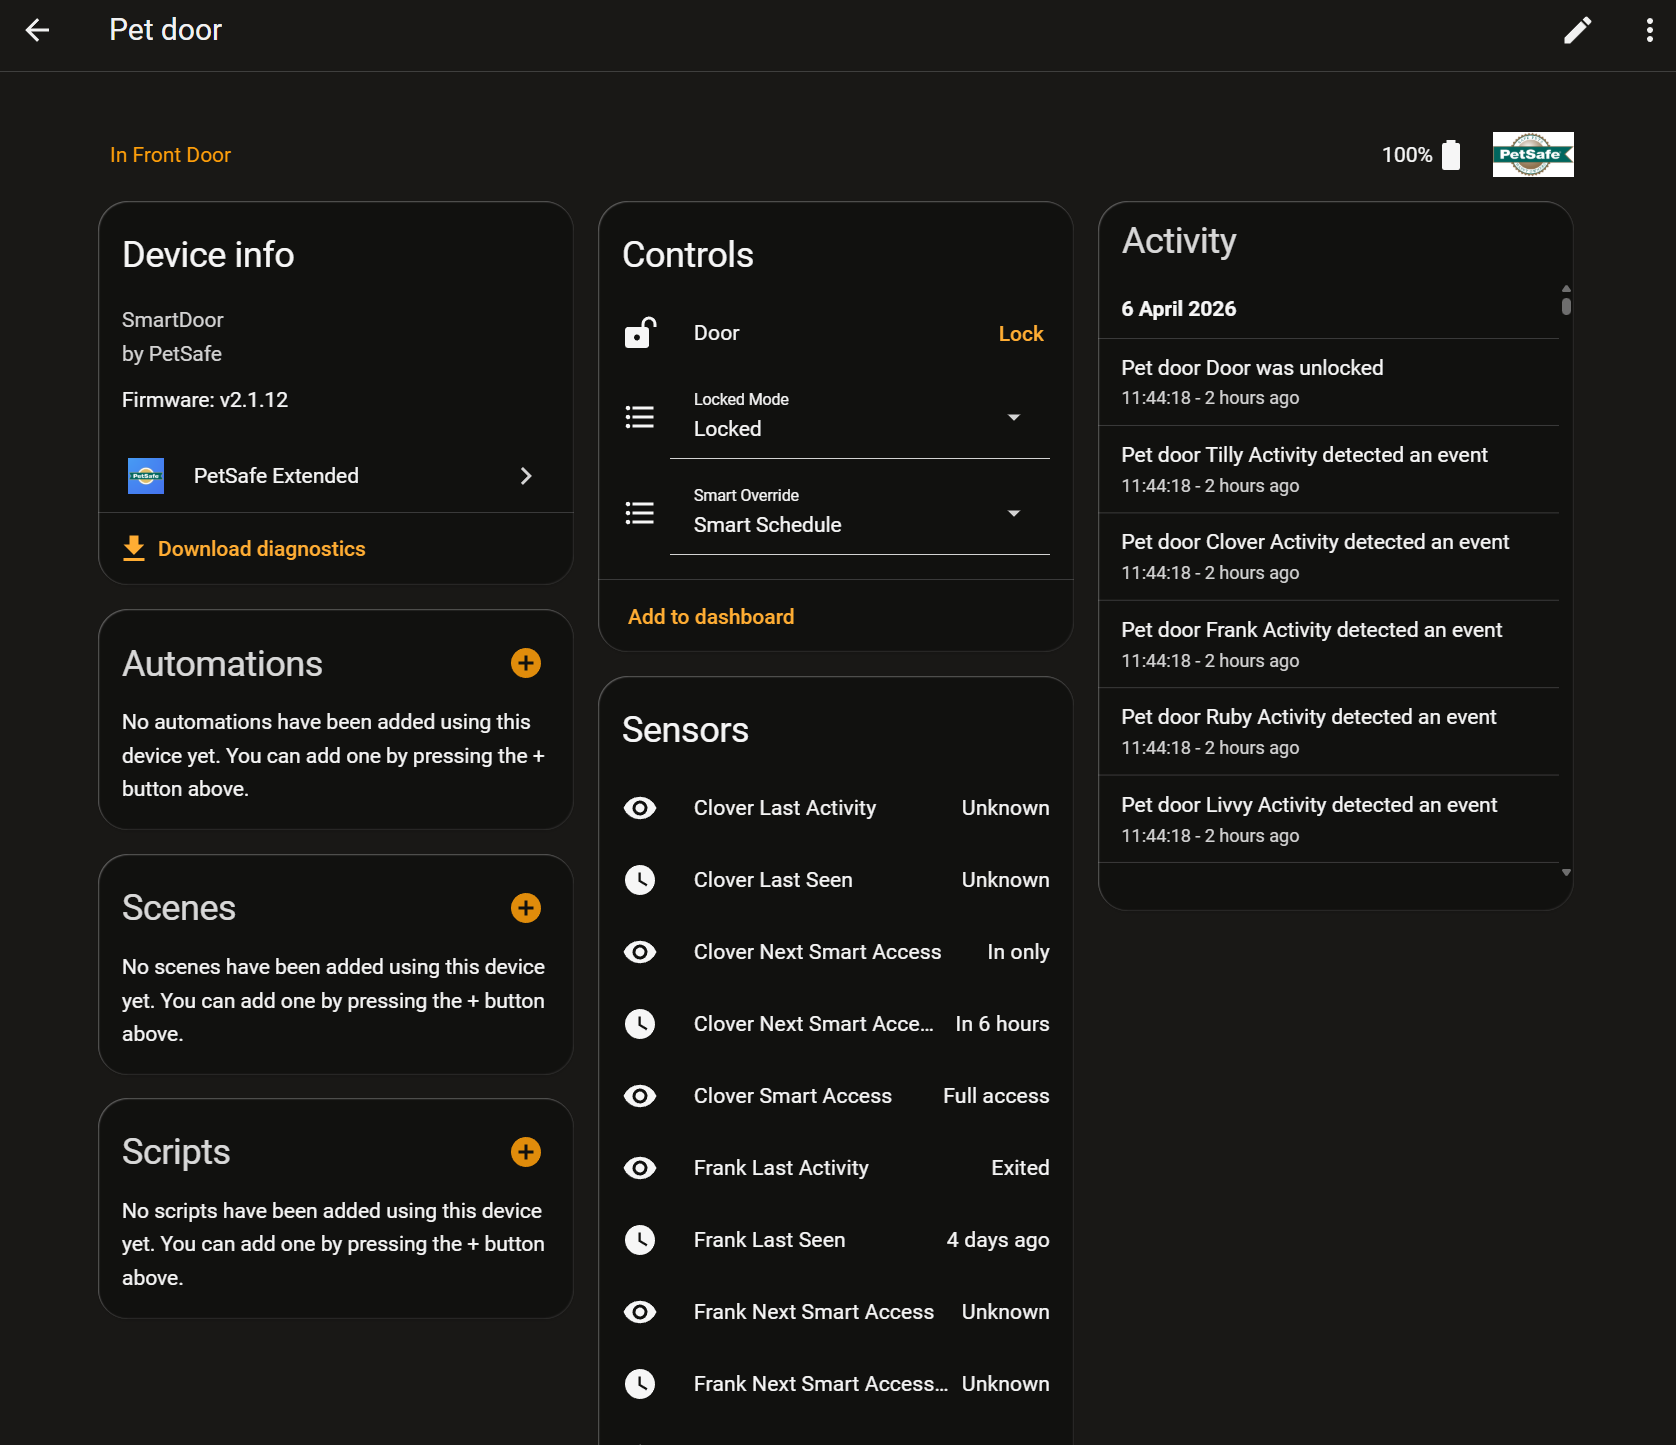Add a new script with plus icon
Viewport: 1676px width, 1445px height.
pyautogui.click(x=526, y=1152)
